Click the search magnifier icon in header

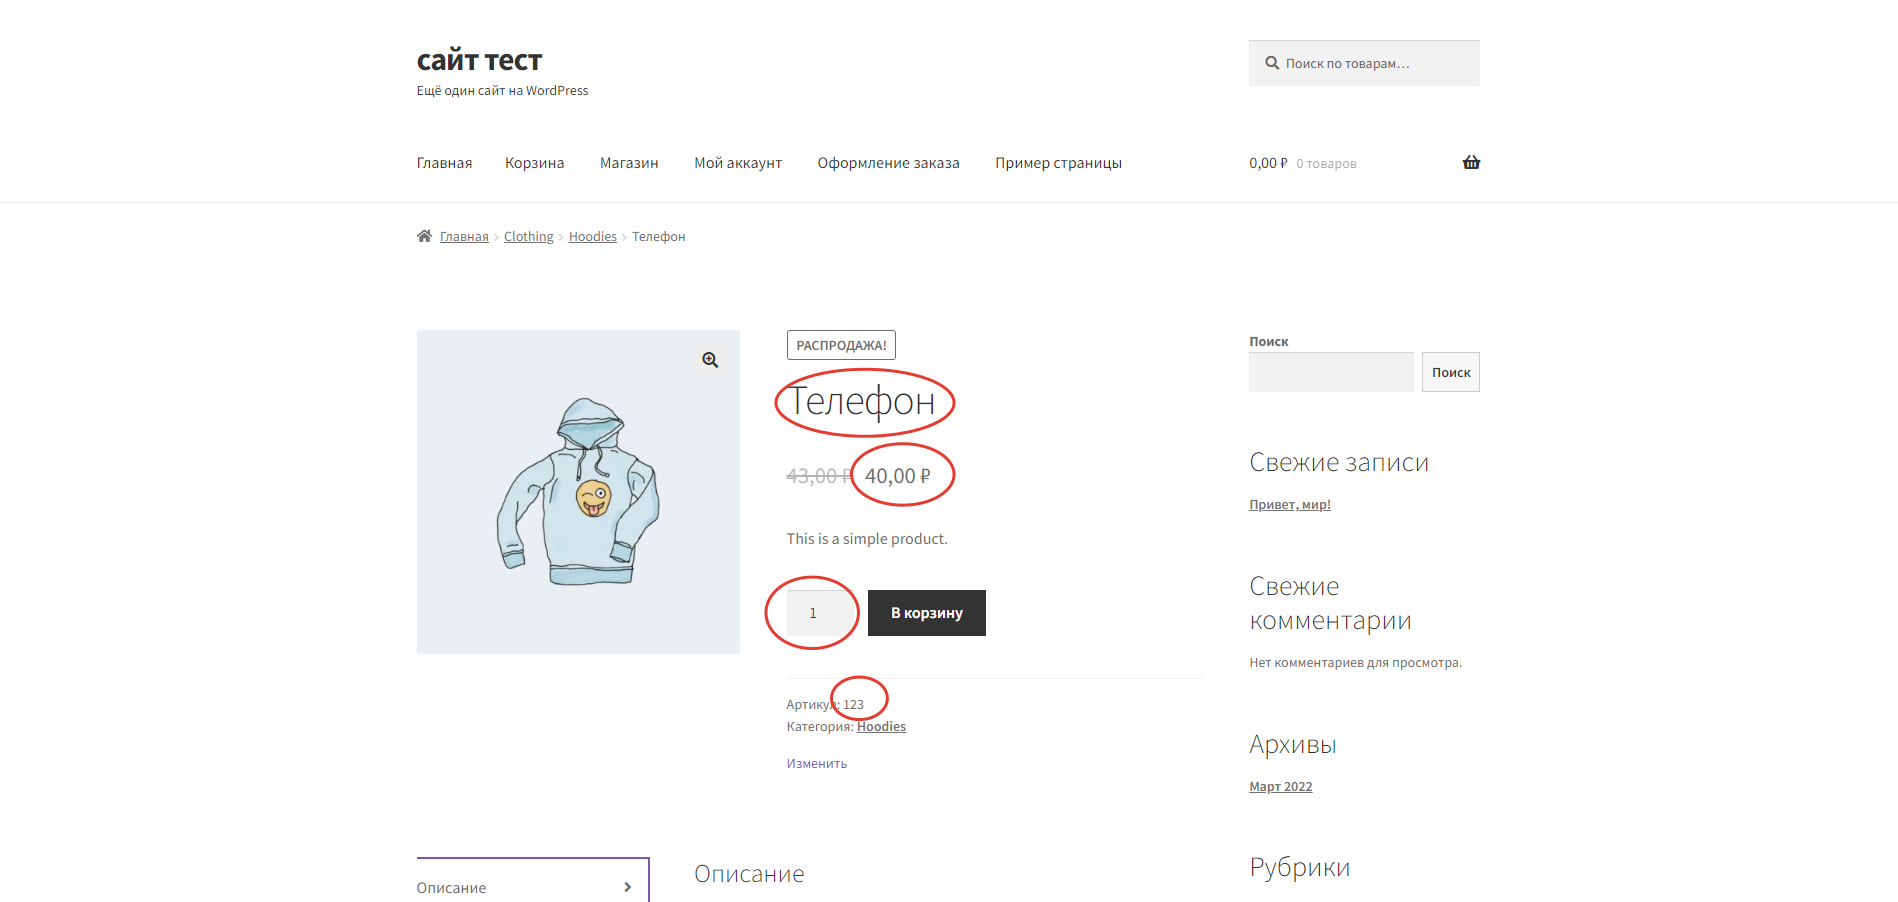1272,63
